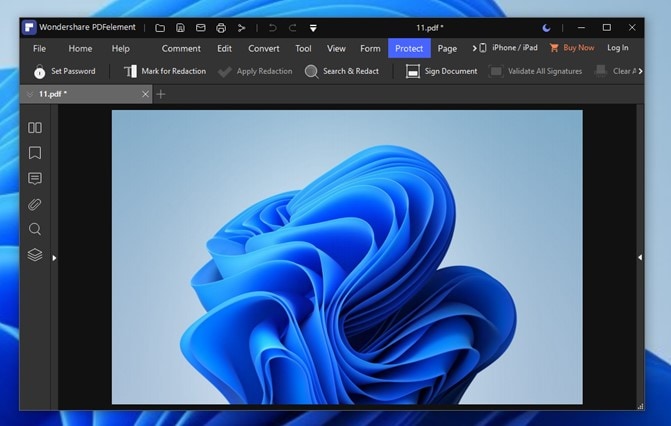
Task: Open the File menu
Action: 39,48
